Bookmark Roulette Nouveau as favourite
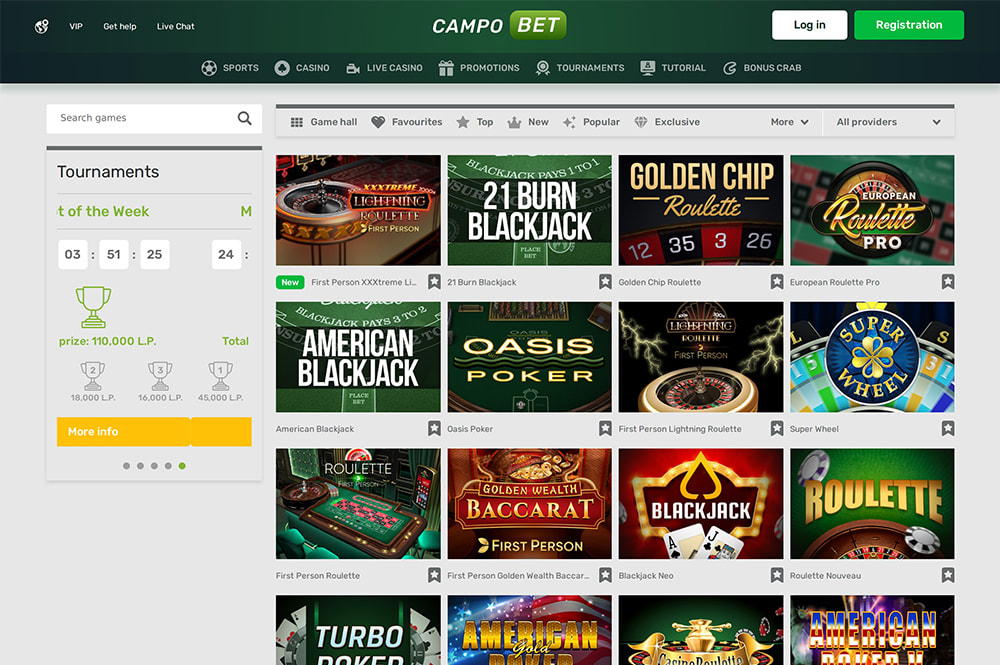This screenshot has height=665, width=1000. click(x=948, y=575)
